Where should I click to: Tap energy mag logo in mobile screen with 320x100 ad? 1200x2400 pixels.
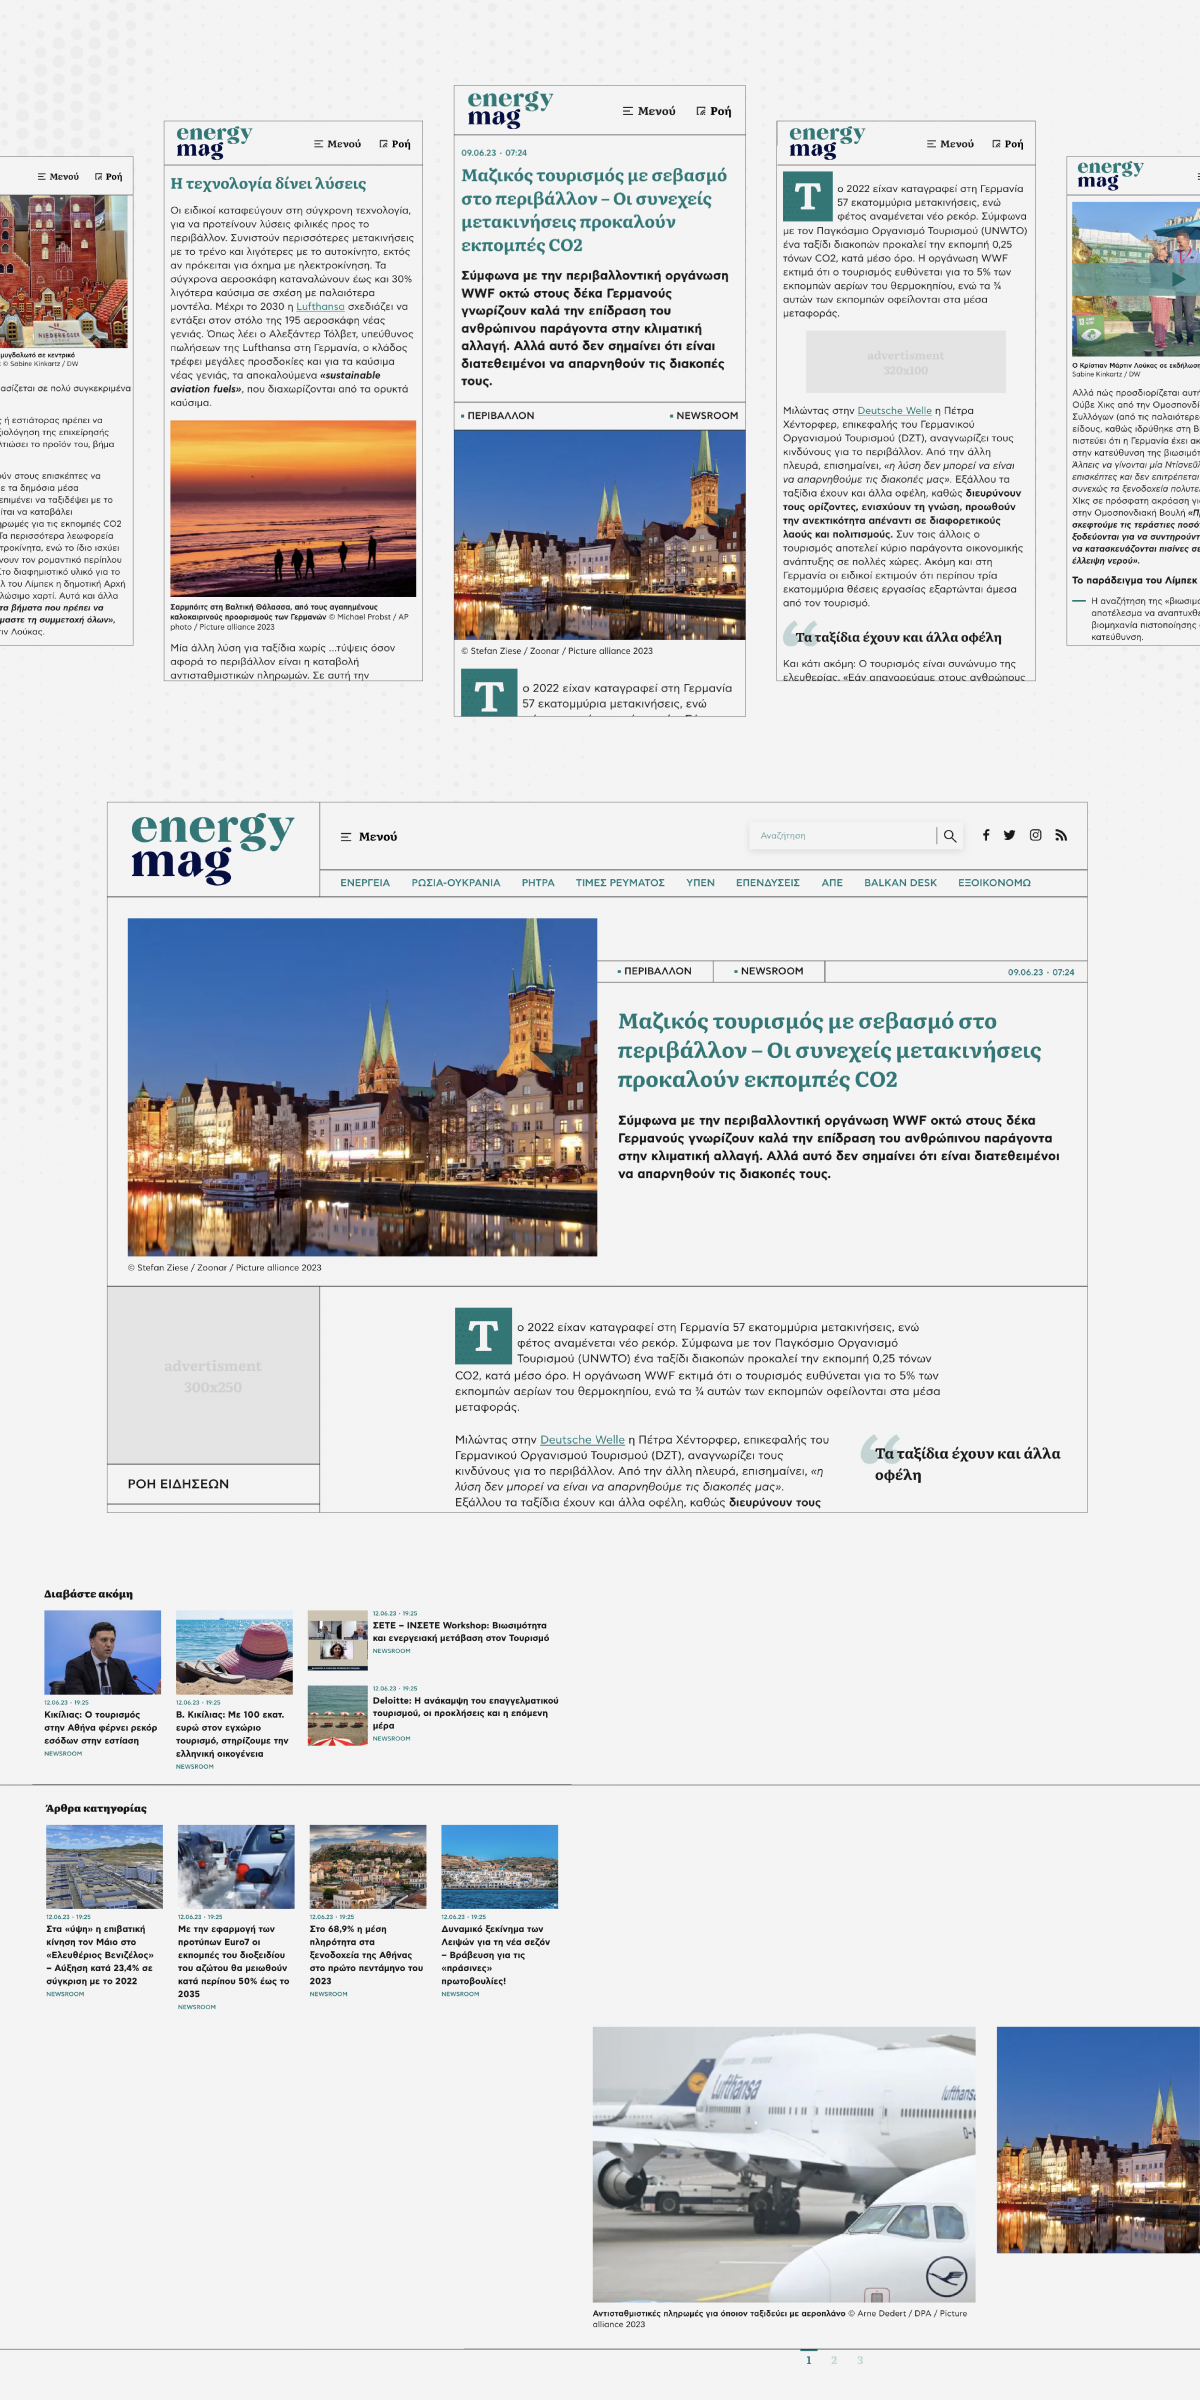827,142
